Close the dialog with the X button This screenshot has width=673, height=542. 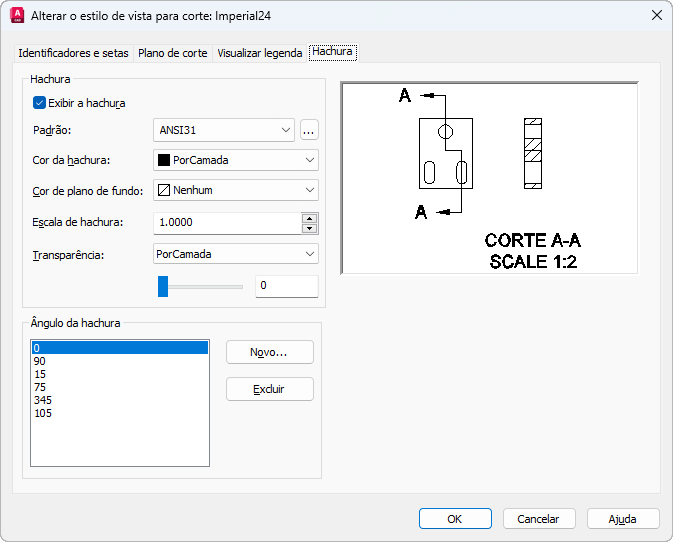[656, 16]
